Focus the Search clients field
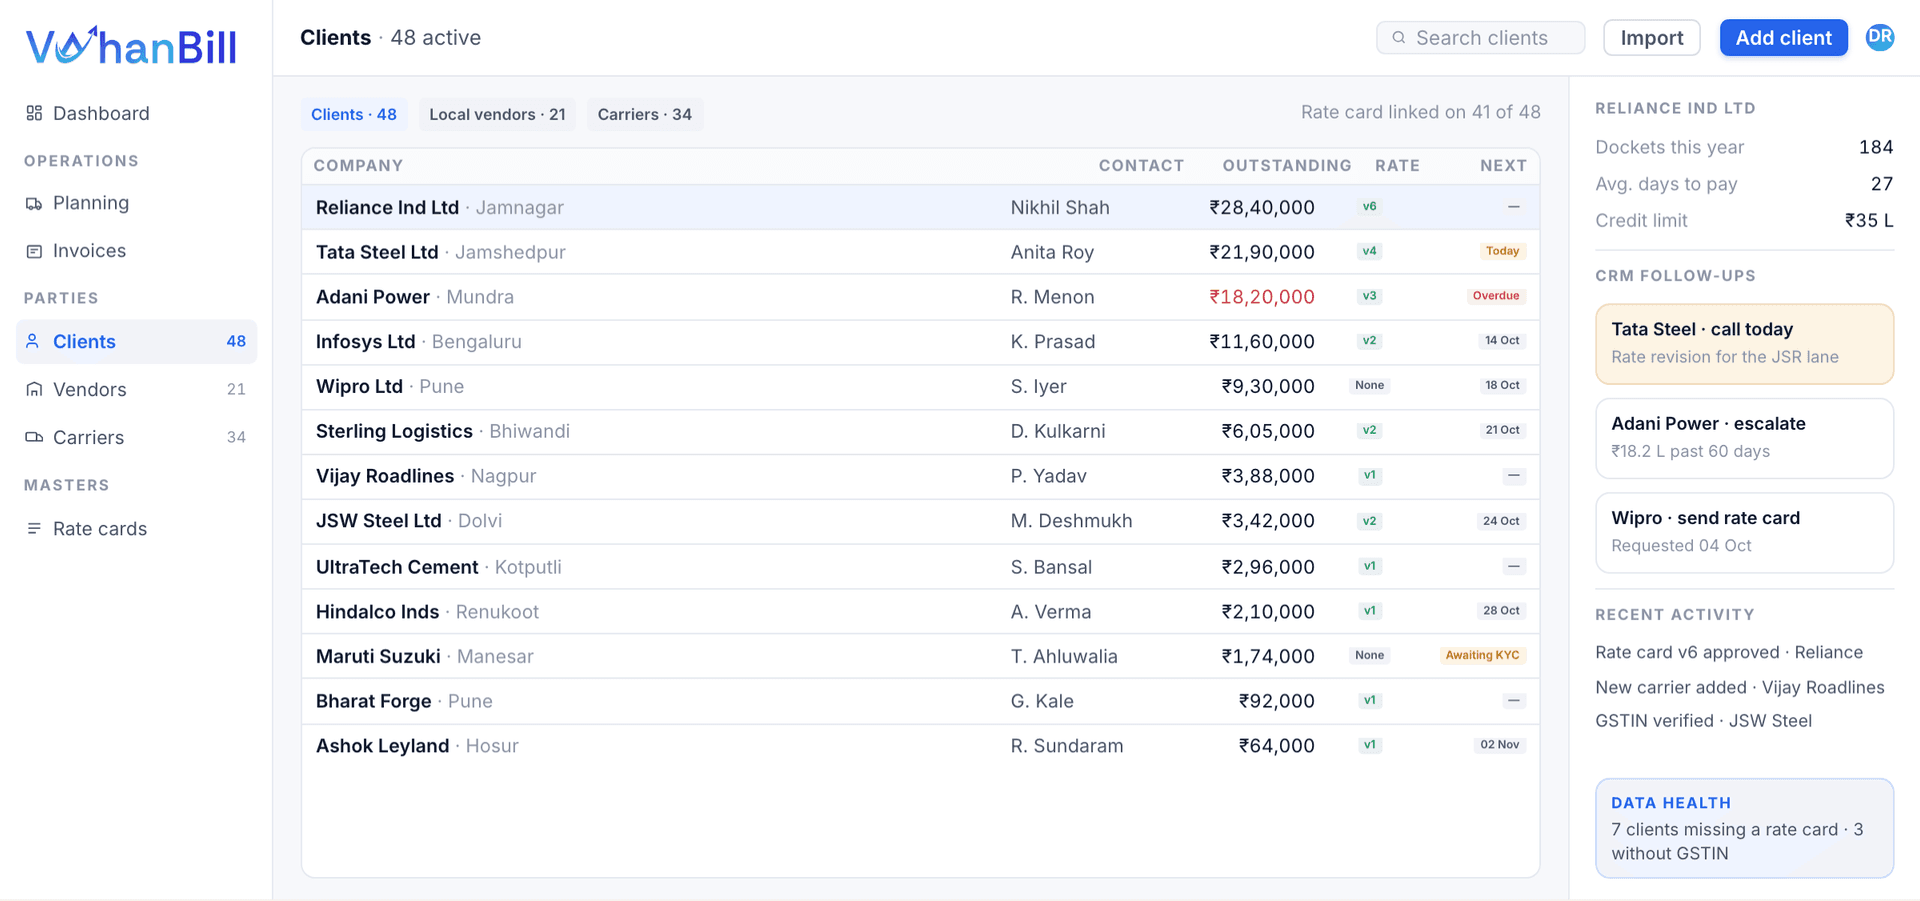The image size is (1920, 901). [x=1480, y=38]
